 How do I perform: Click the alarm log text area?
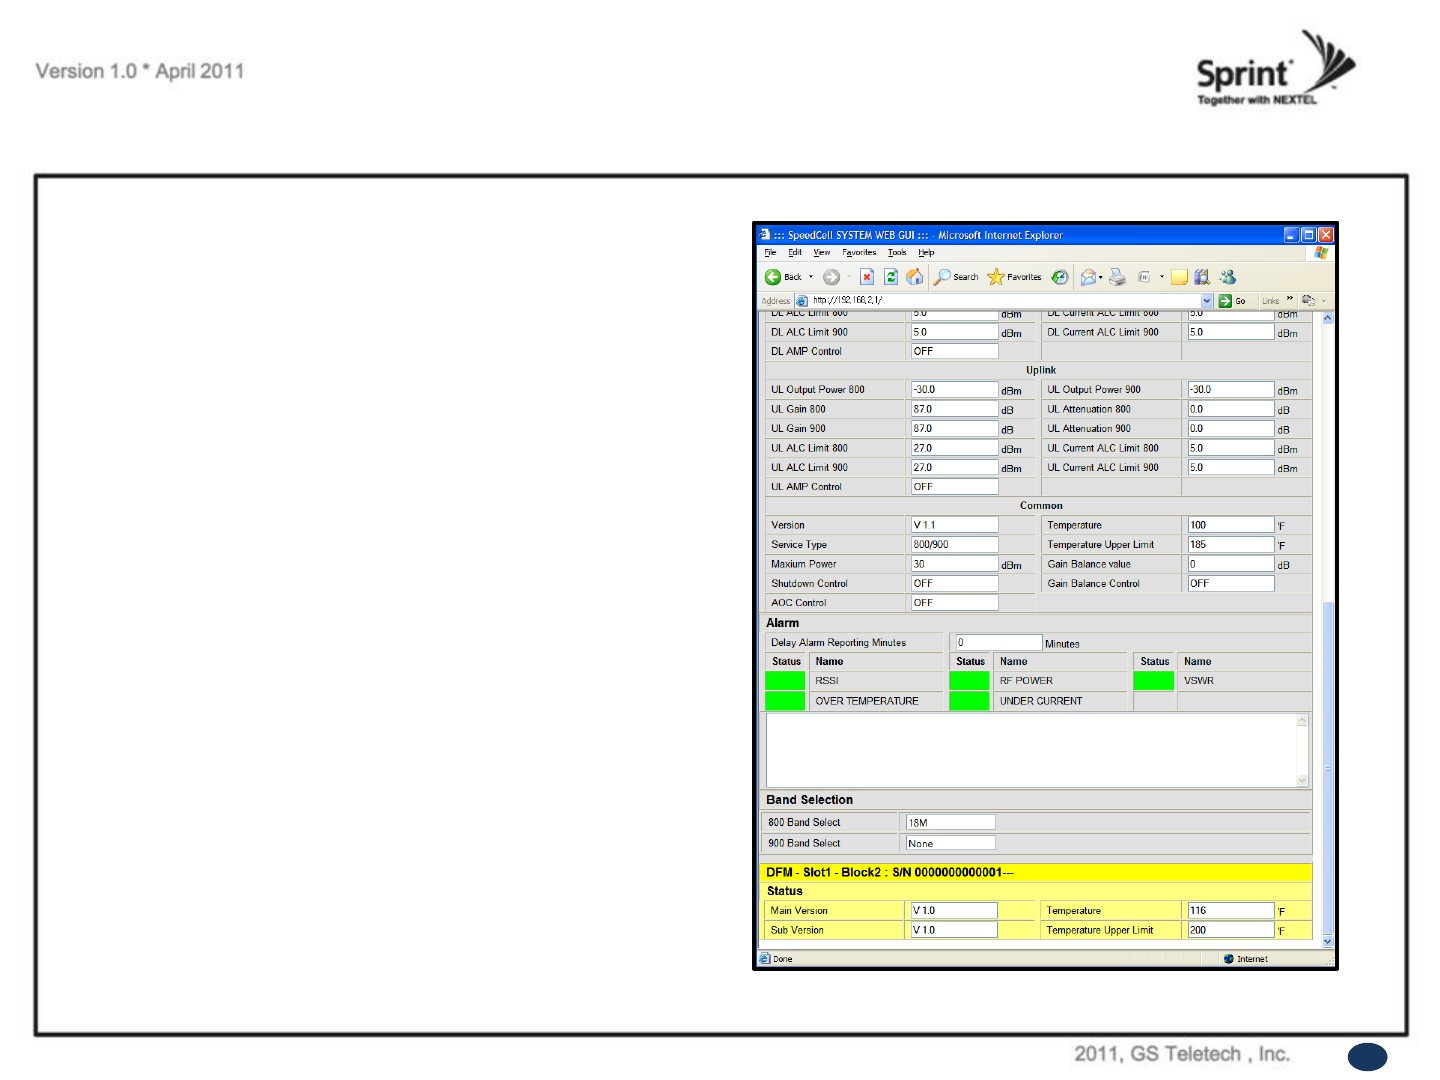click(x=1037, y=750)
